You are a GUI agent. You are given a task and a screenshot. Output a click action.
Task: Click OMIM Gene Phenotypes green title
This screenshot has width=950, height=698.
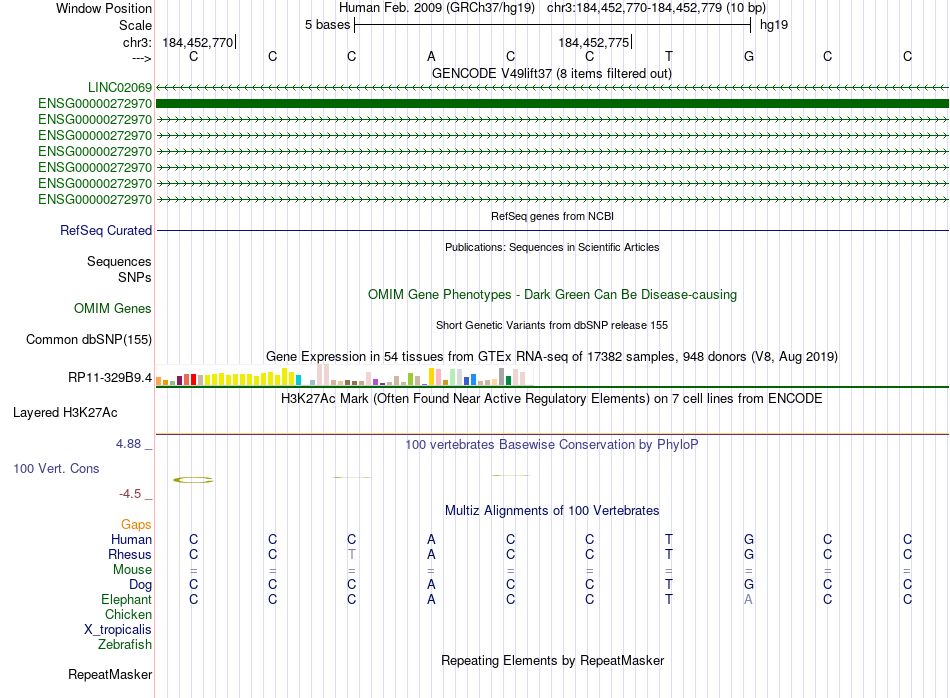click(553, 294)
